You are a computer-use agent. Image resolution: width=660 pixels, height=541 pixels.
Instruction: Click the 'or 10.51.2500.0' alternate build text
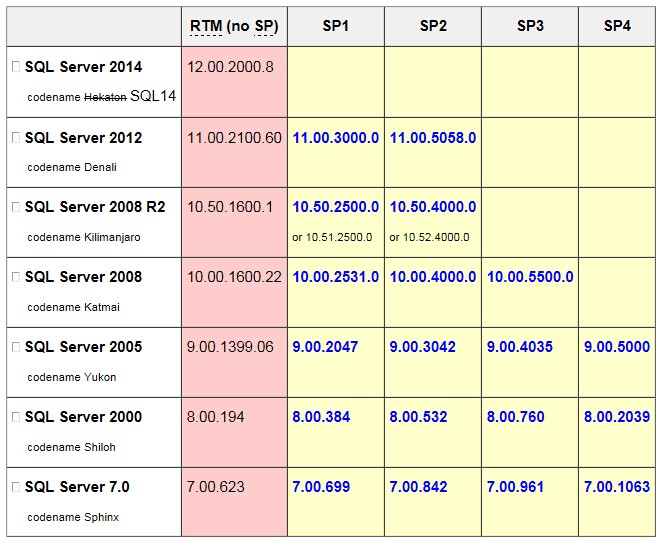pyautogui.click(x=332, y=237)
